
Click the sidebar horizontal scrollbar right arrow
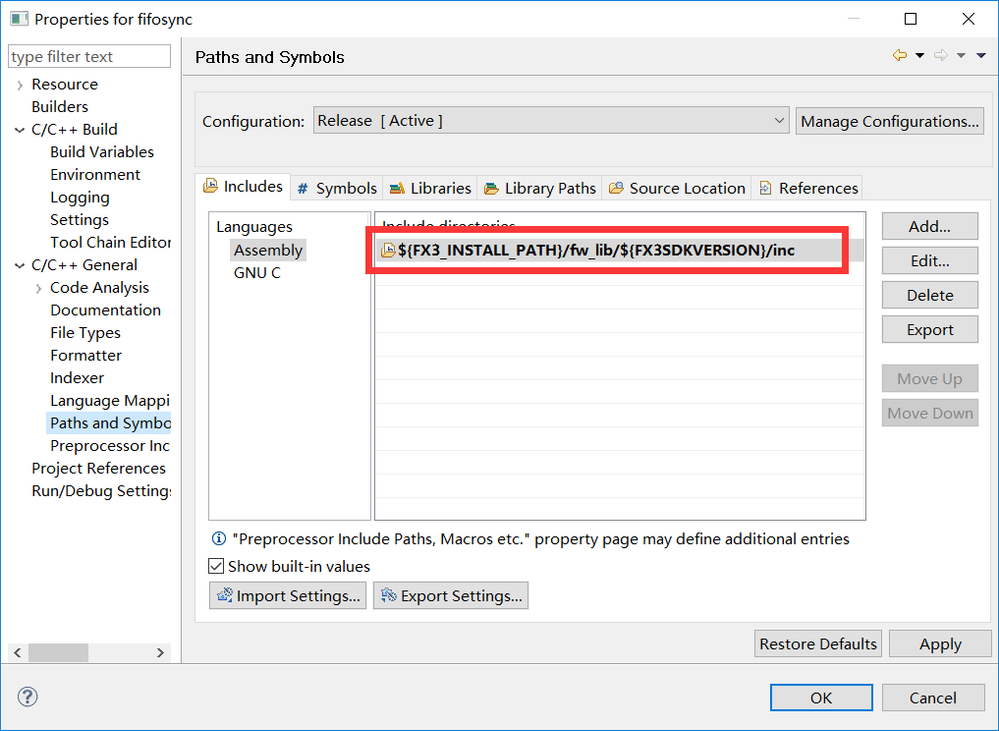(160, 652)
